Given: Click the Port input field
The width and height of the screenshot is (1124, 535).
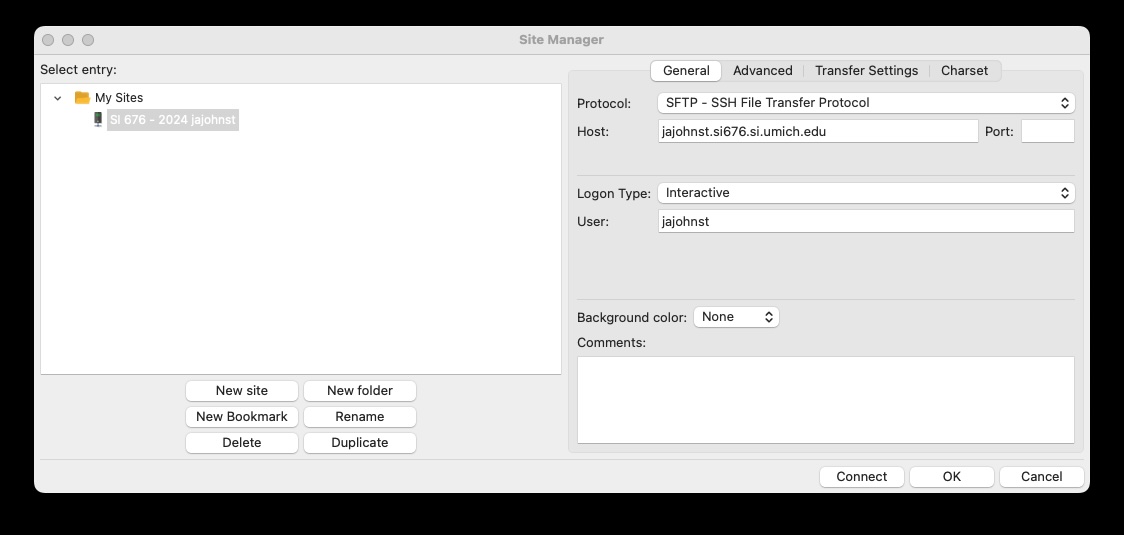Looking at the screenshot, I should 1047,131.
